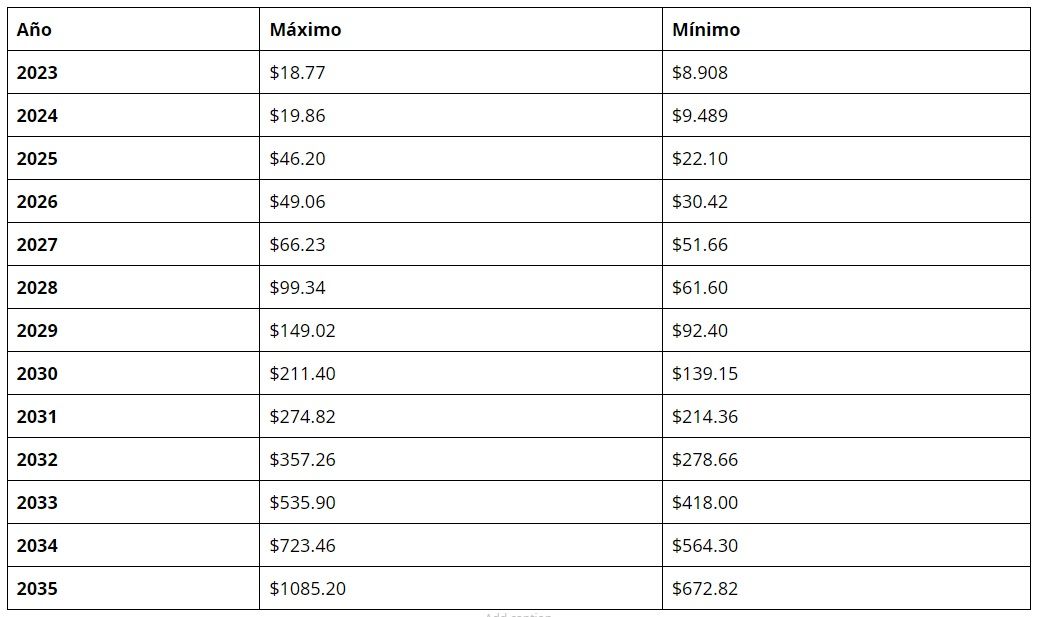Click the $274.82 maximum value
The image size is (1038, 617).
(x=303, y=417)
